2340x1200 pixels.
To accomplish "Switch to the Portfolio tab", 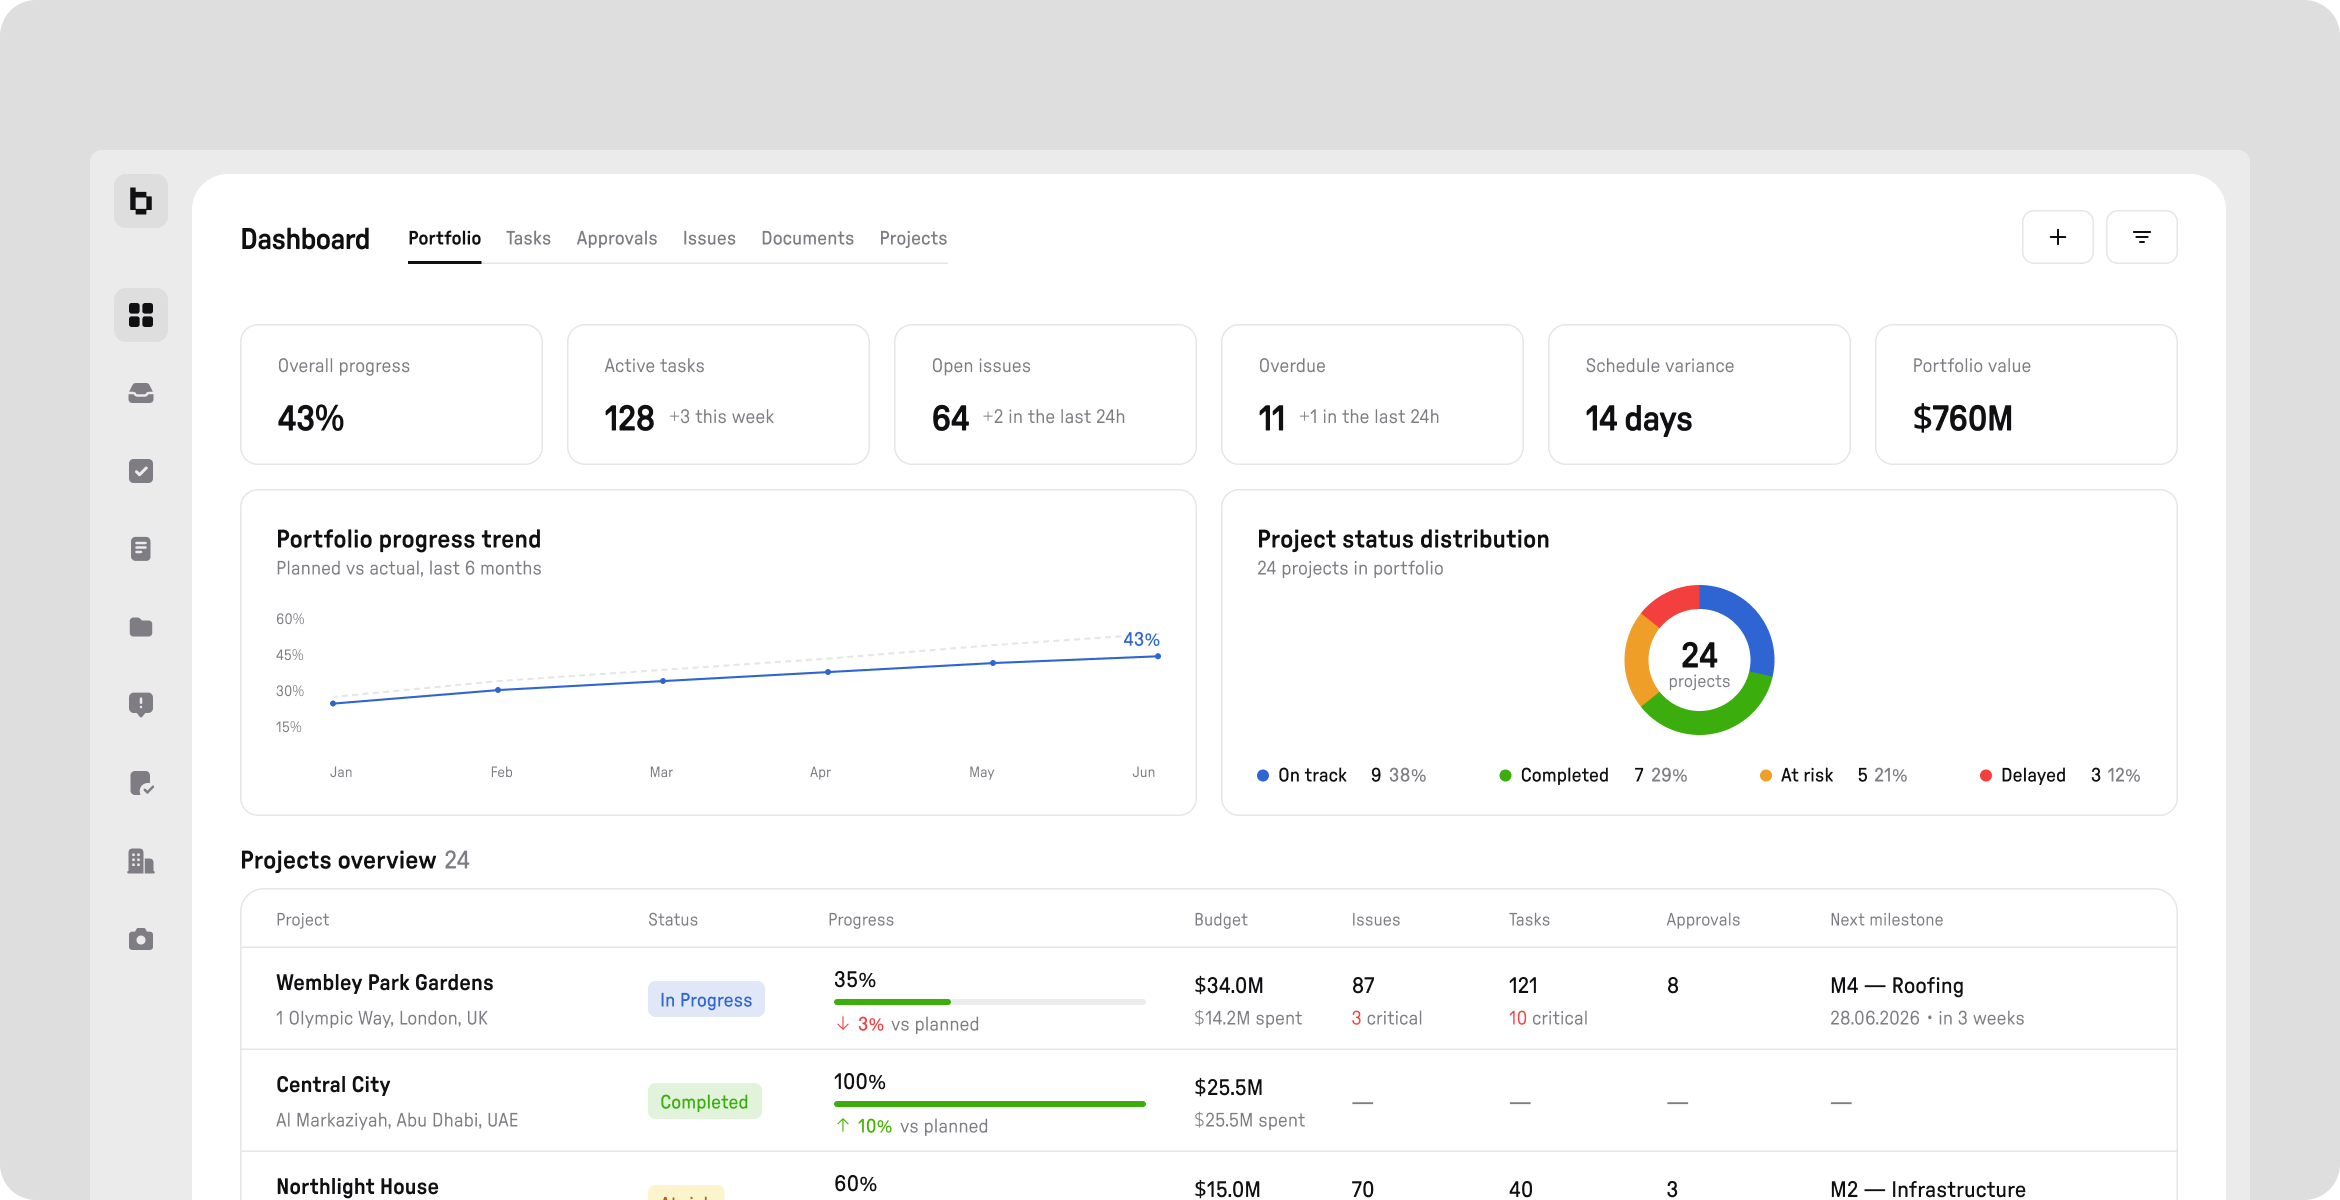I will (444, 238).
